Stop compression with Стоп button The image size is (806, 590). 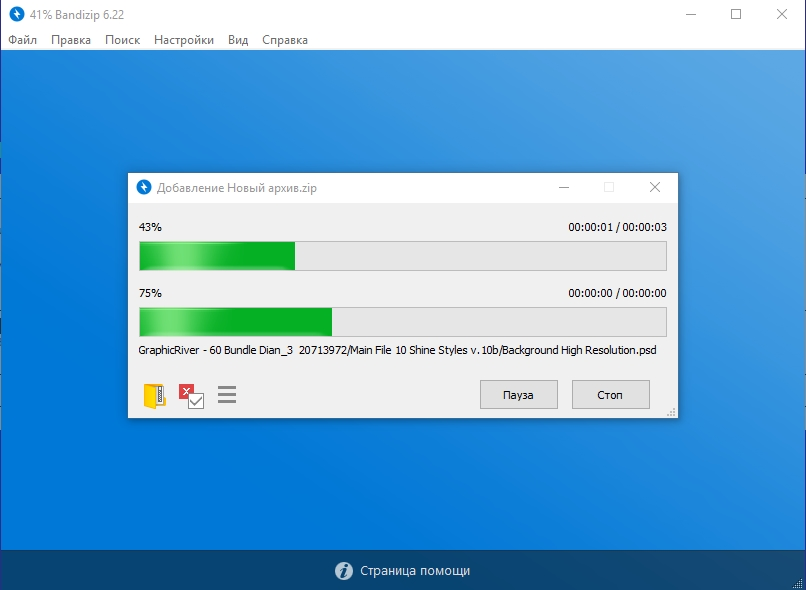point(611,395)
